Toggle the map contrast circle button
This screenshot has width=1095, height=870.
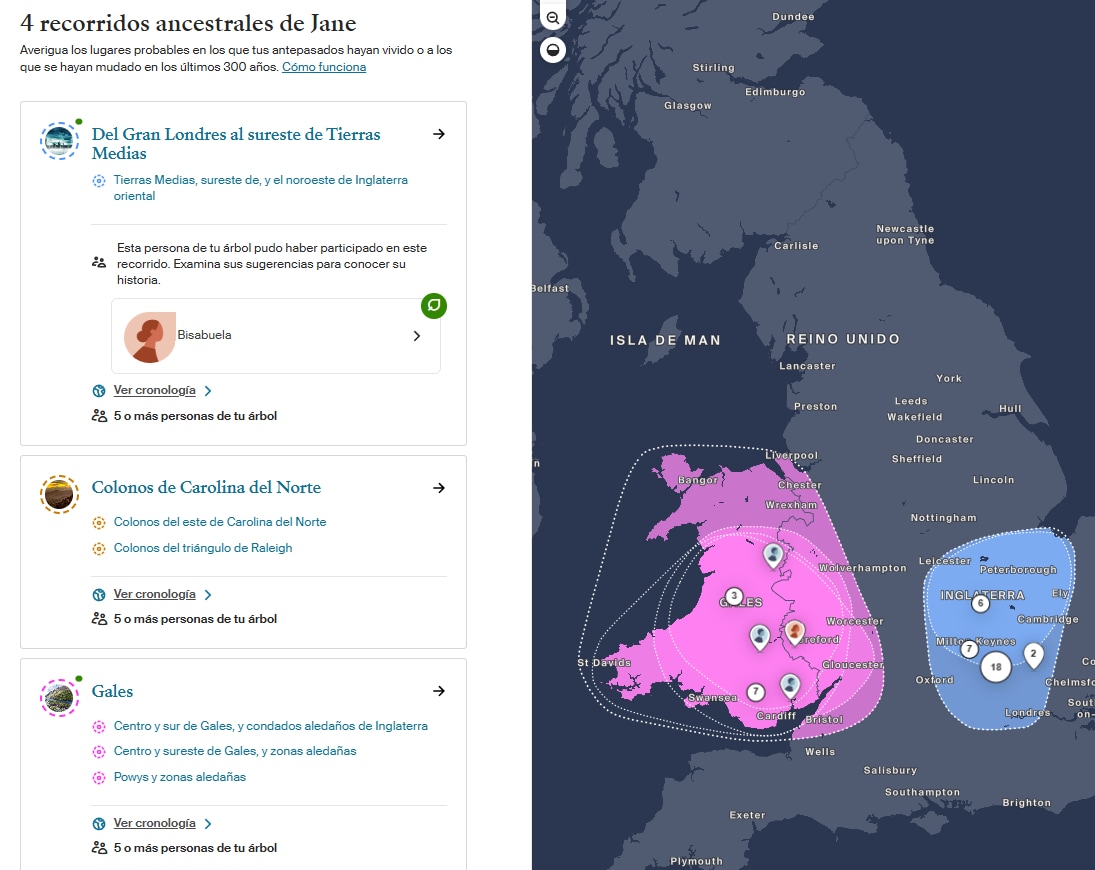(x=552, y=50)
